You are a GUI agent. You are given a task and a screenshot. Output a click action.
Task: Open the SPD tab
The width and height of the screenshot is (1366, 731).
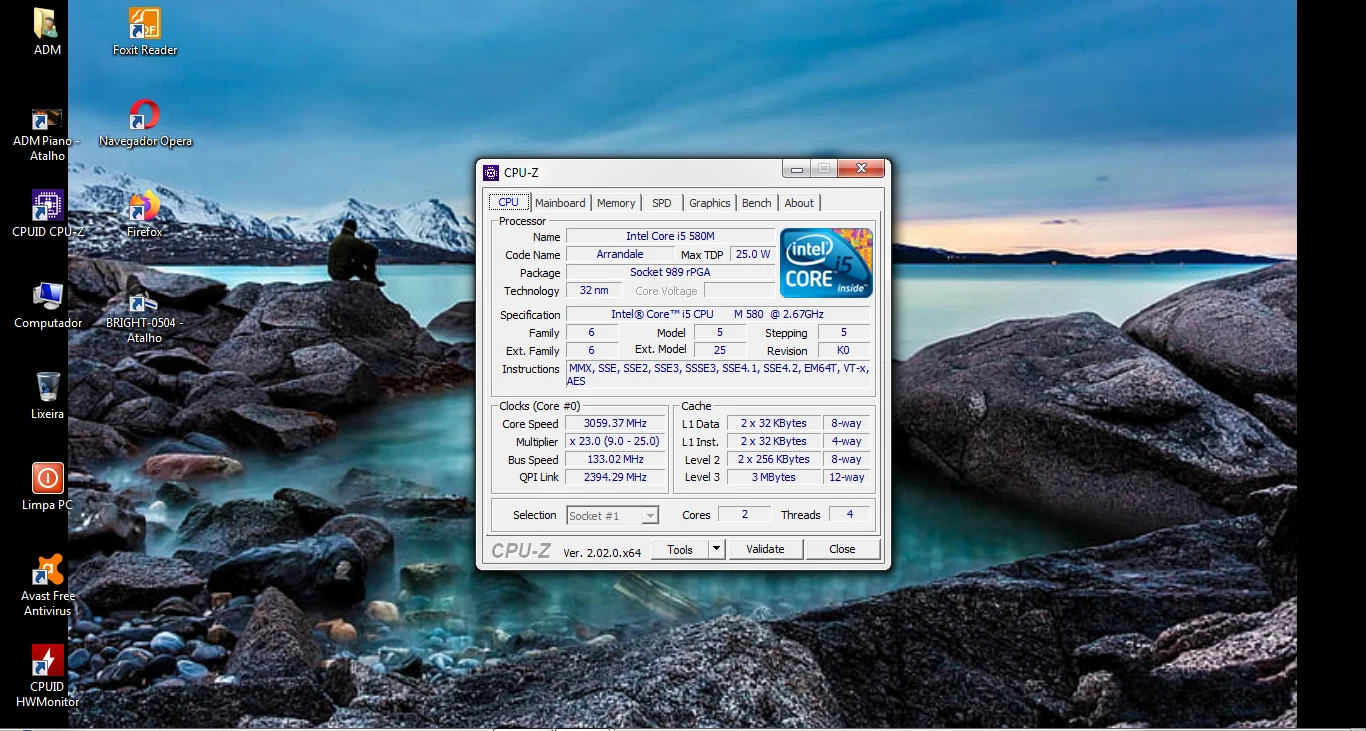point(662,203)
